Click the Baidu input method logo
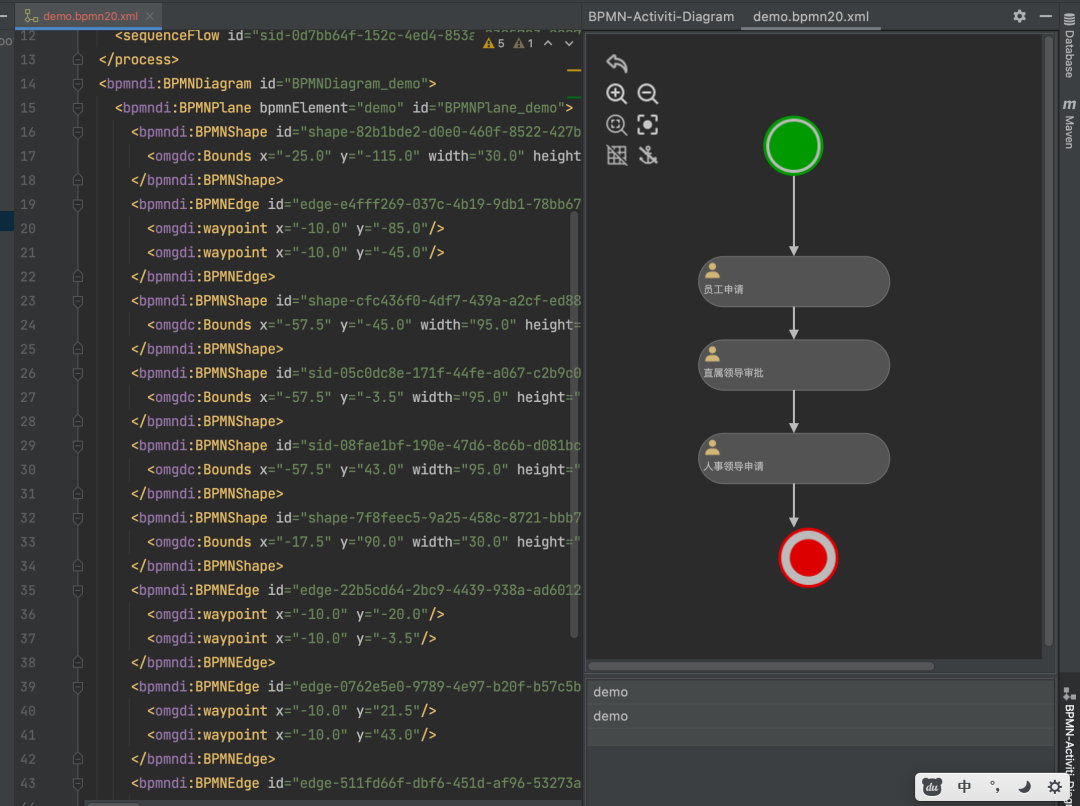Viewport: 1080px width, 806px height. 932,787
